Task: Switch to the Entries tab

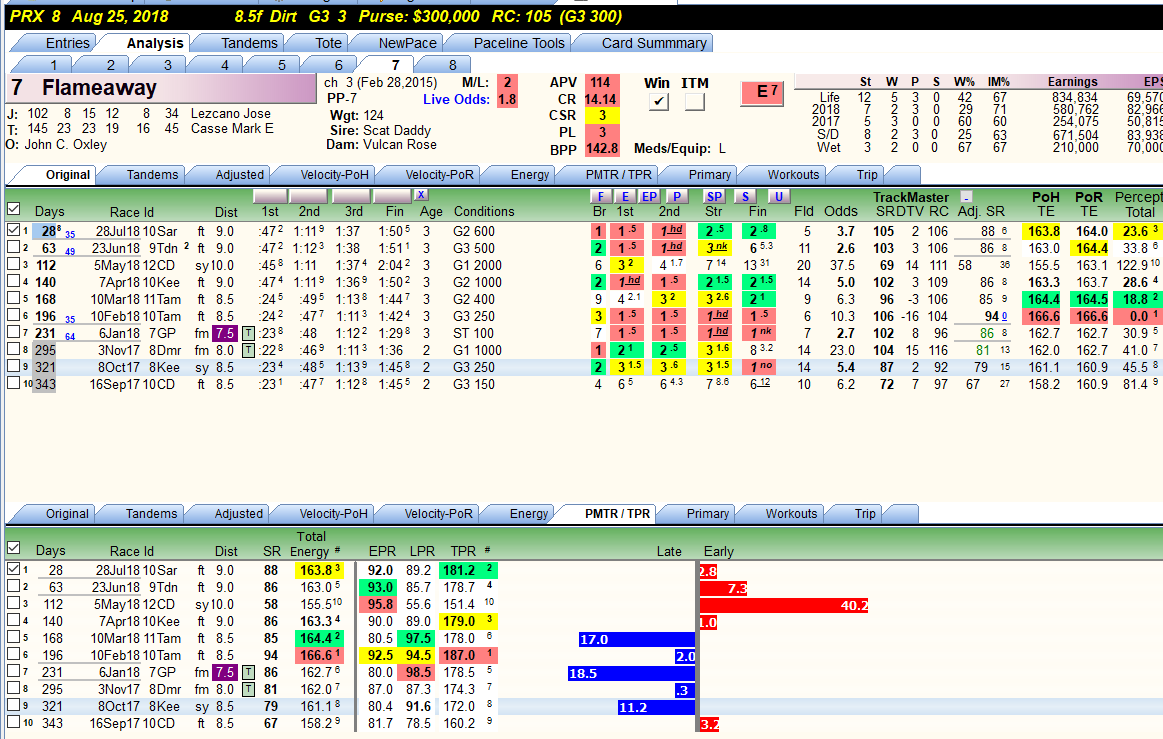Action: 67,43
